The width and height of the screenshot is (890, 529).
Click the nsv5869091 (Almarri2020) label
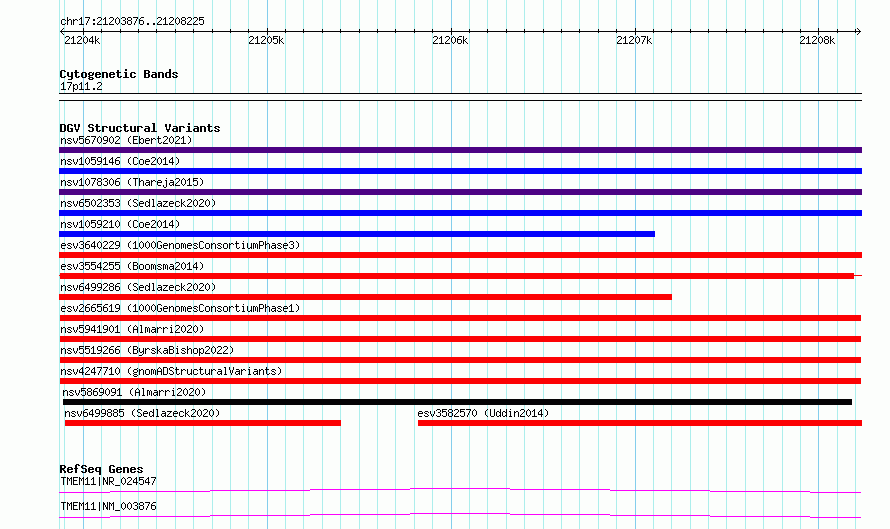[134, 392]
